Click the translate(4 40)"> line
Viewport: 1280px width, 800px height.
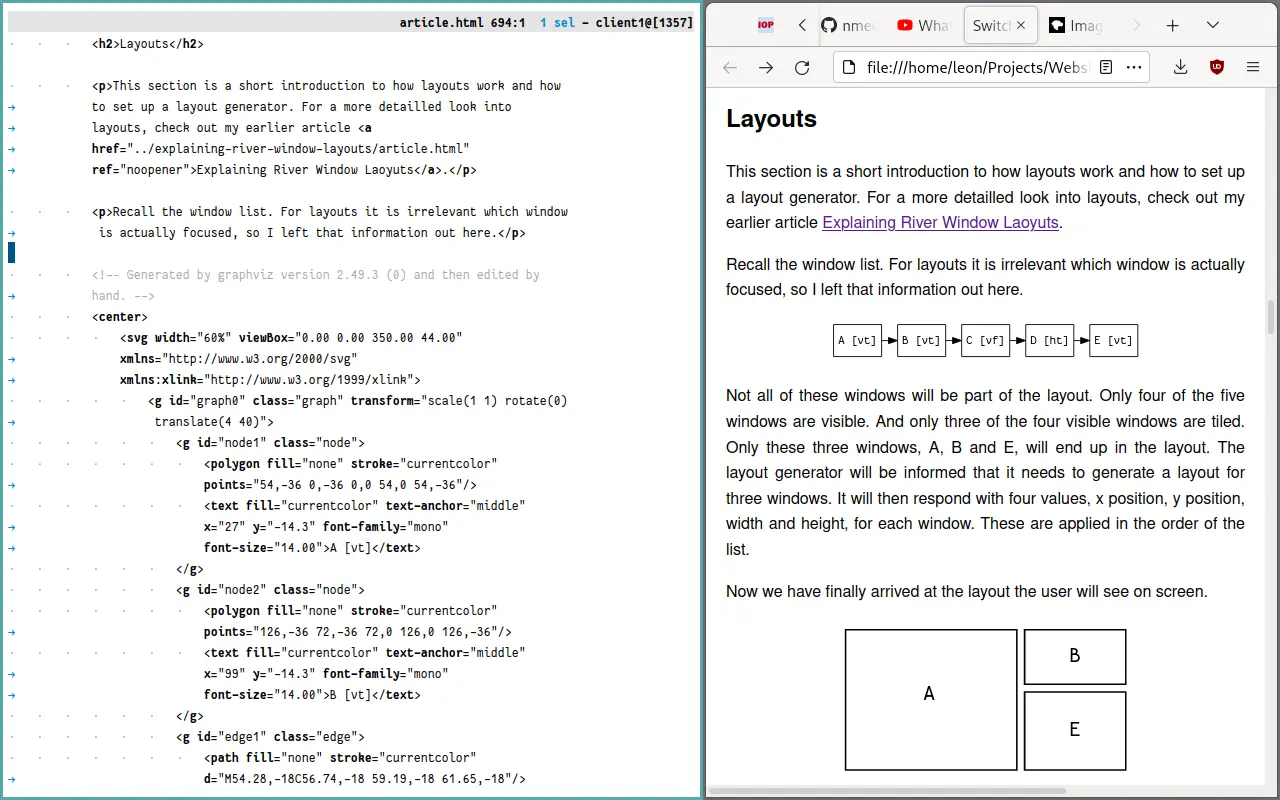point(214,422)
